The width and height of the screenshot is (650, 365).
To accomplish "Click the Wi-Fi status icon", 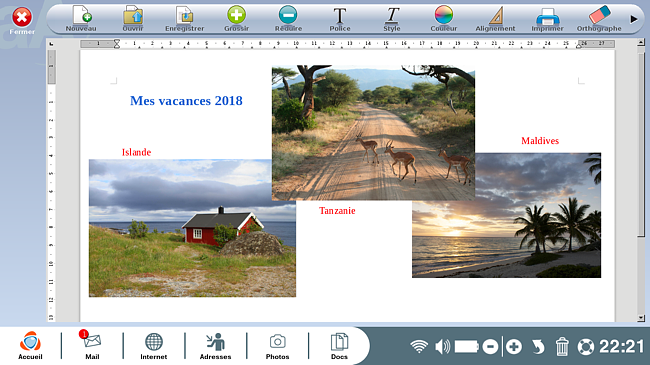I will [419, 346].
